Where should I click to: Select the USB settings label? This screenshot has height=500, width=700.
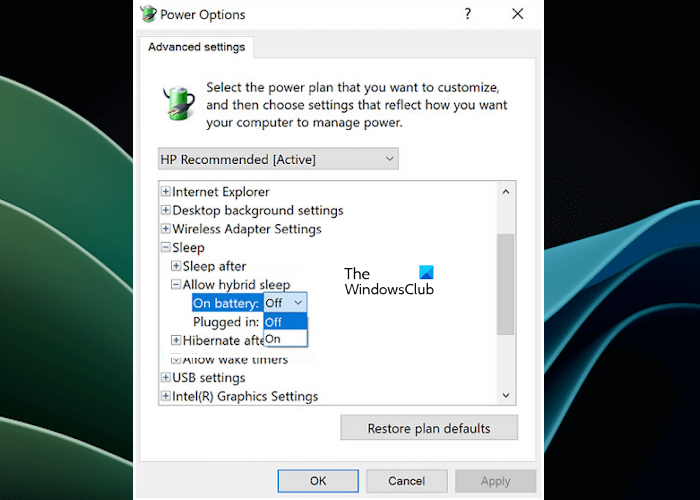(208, 378)
